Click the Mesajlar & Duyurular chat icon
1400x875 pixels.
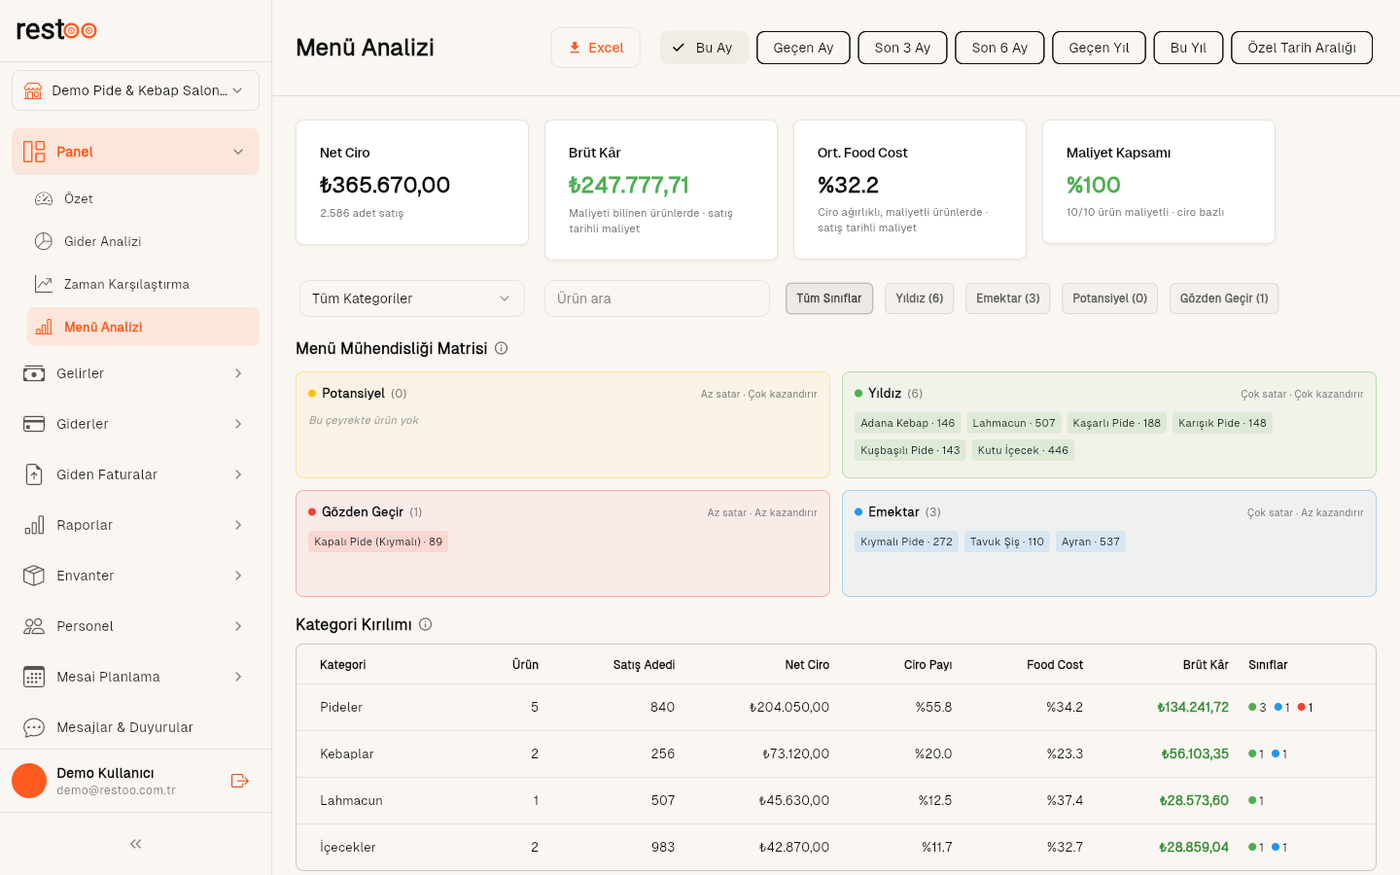(x=34, y=727)
